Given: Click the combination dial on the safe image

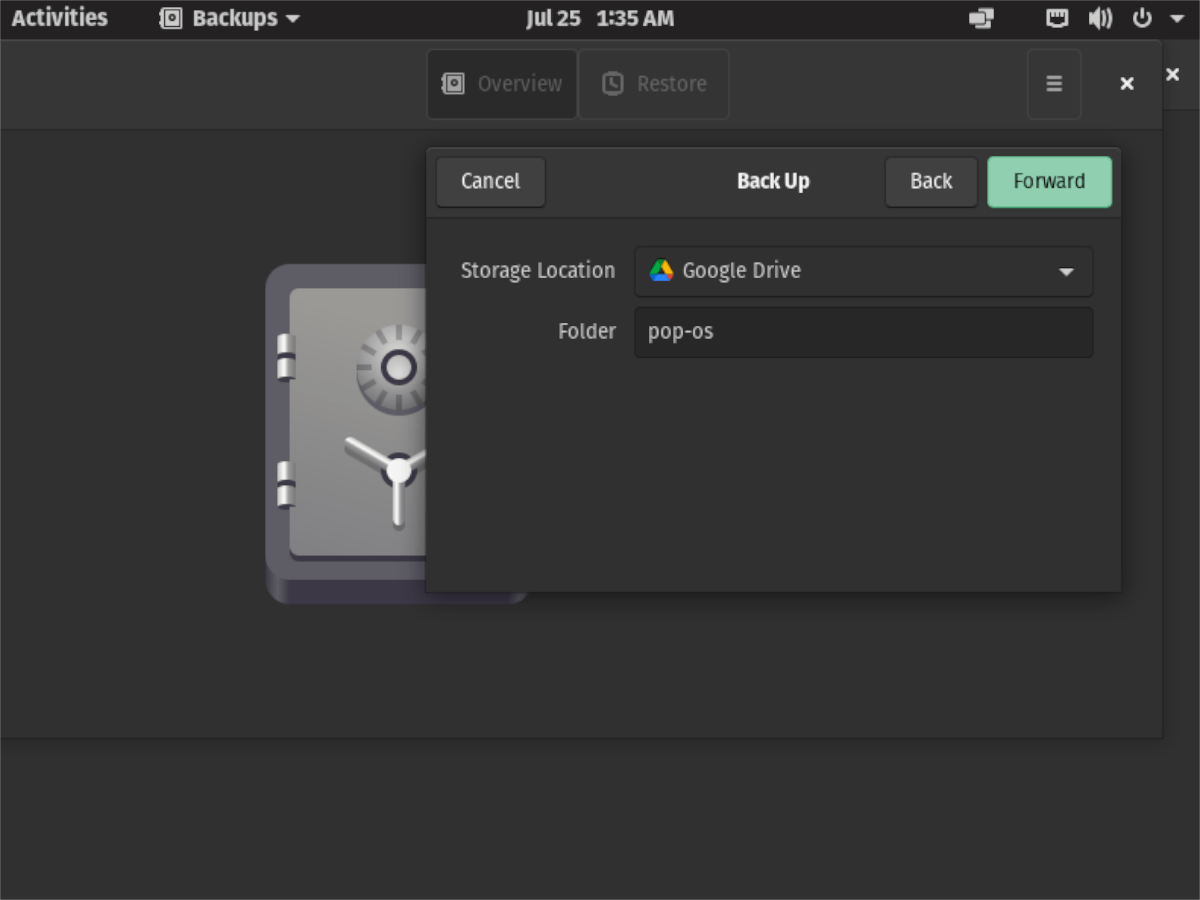Looking at the screenshot, I should click(x=397, y=368).
